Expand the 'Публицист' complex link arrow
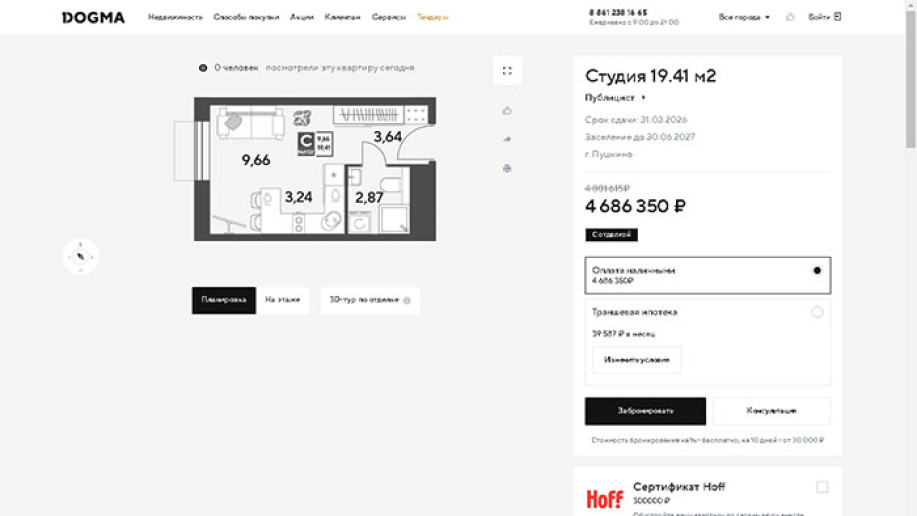917x516 pixels. pos(643,98)
